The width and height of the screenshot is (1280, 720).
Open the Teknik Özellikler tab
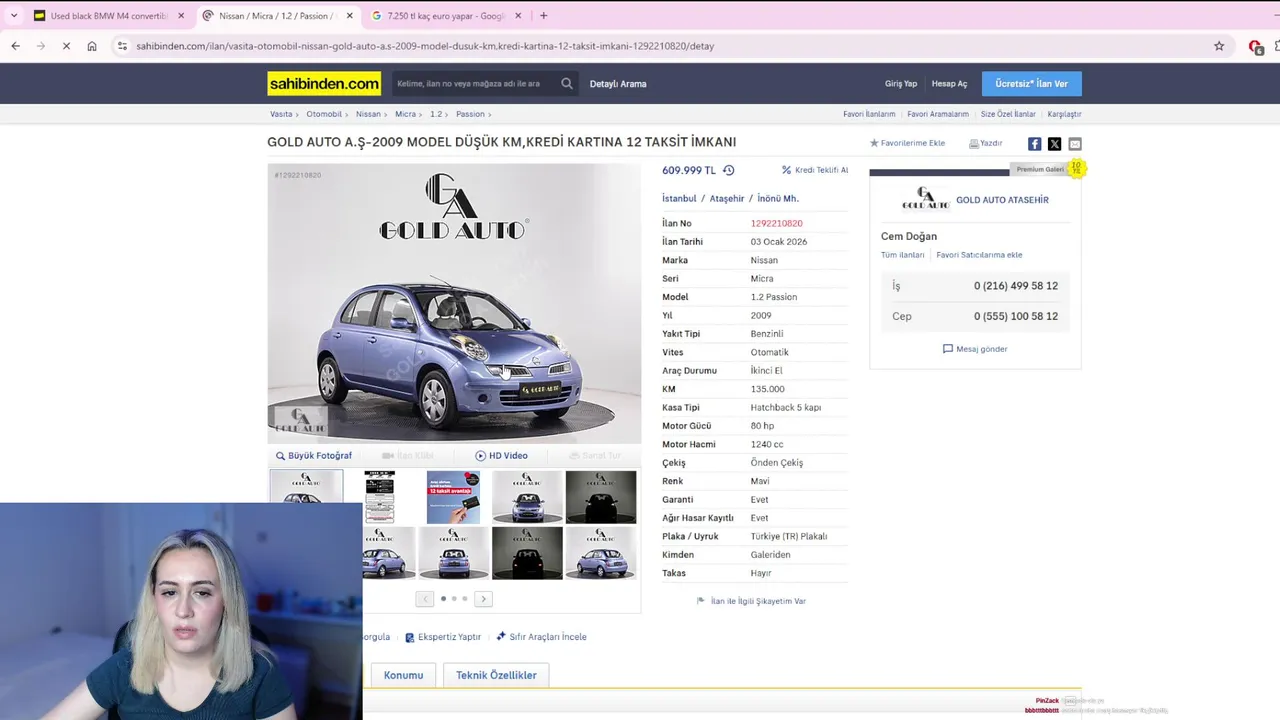click(x=496, y=675)
